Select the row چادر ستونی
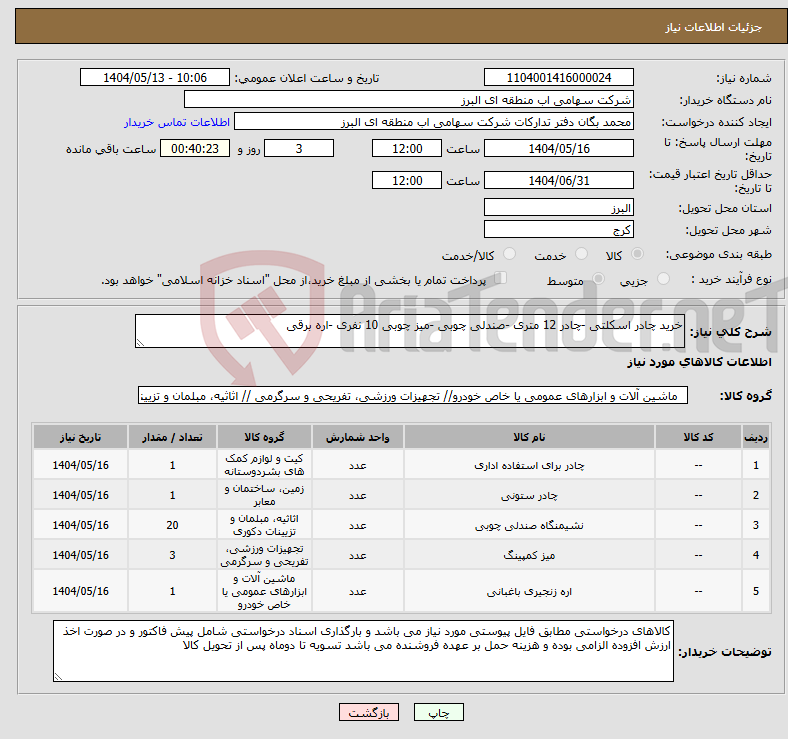This screenshot has width=788, height=739. coord(402,495)
